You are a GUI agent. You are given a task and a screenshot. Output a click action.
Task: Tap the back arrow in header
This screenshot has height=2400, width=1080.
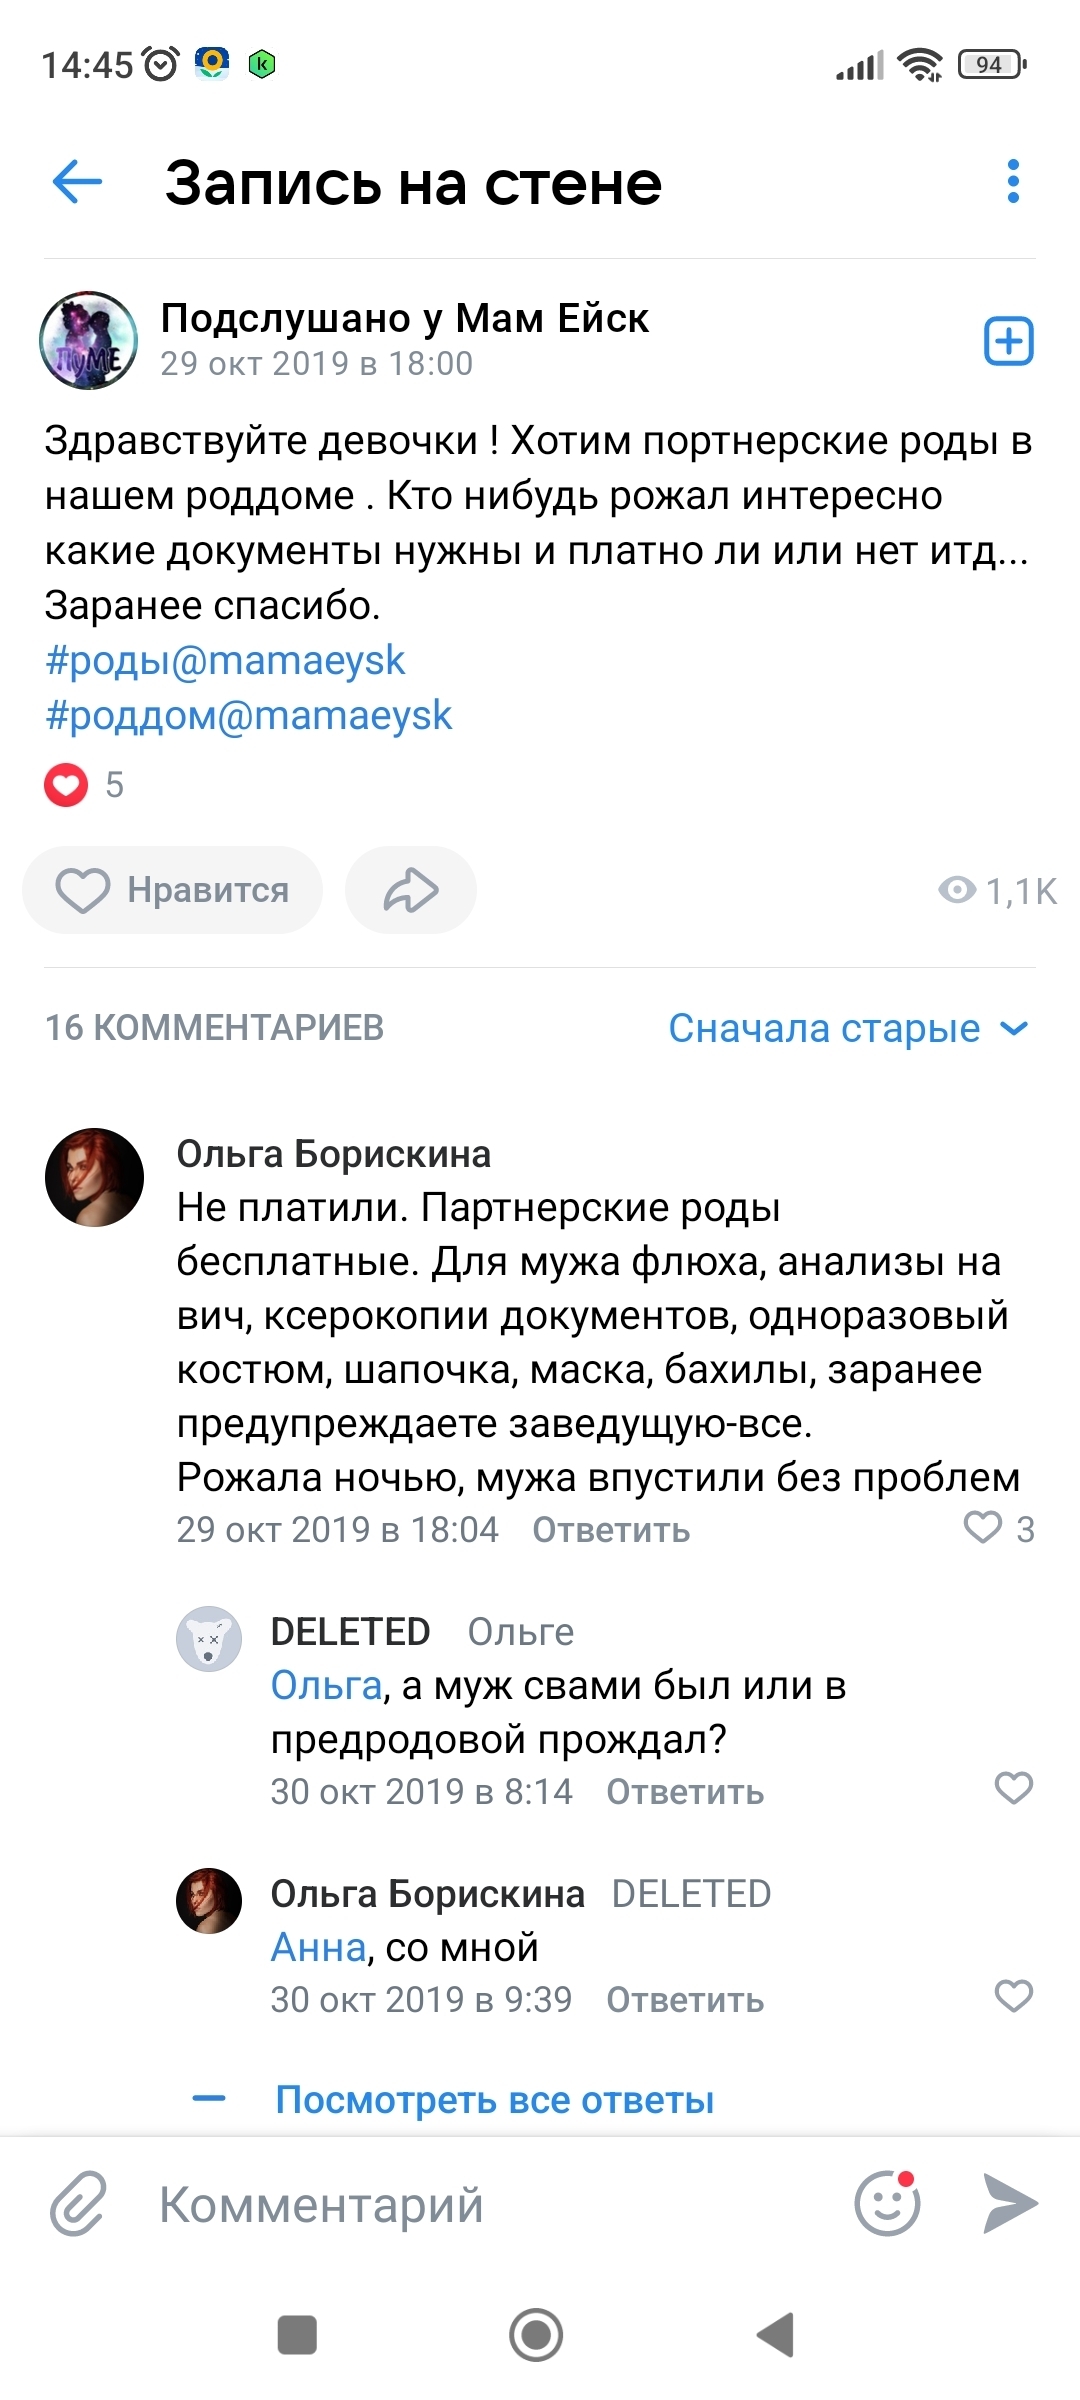77,182
